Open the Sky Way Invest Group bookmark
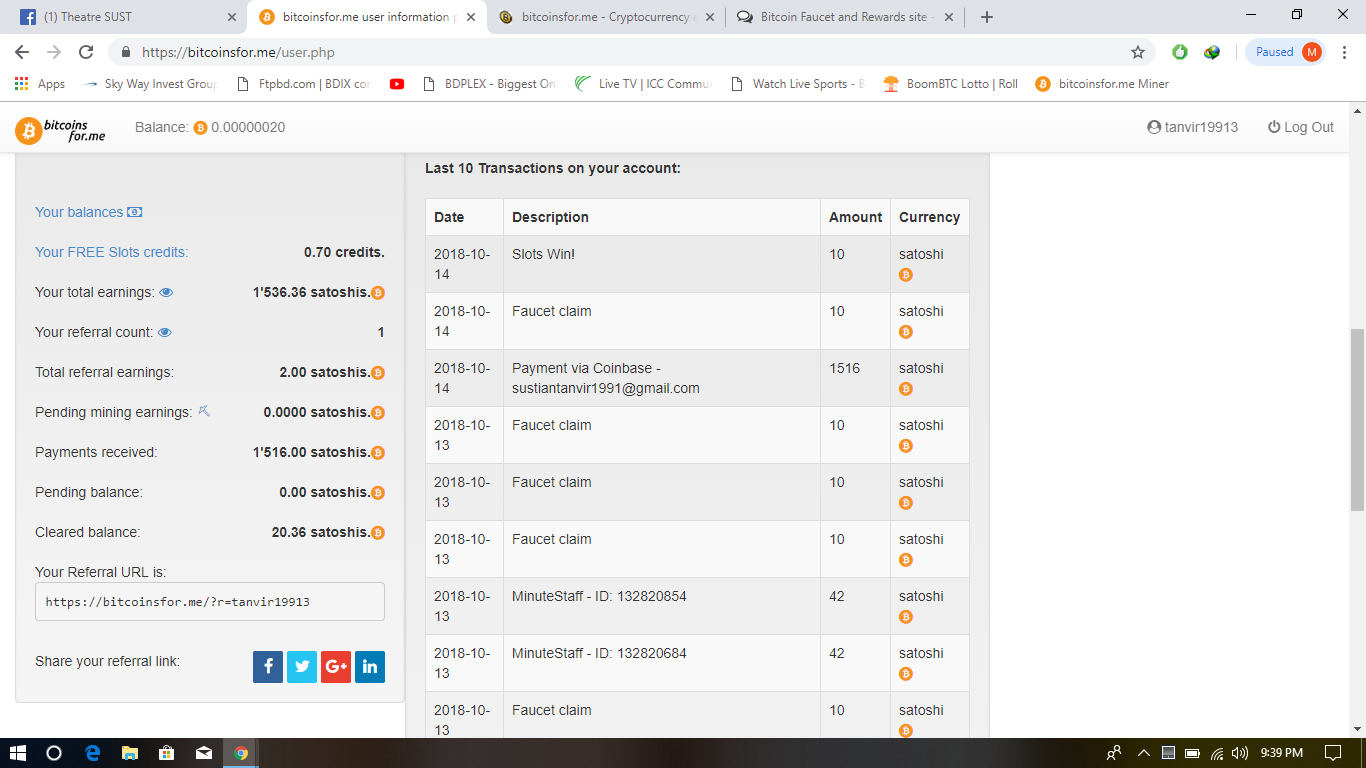Screen dimensions: 1366x768 (150, 84)
